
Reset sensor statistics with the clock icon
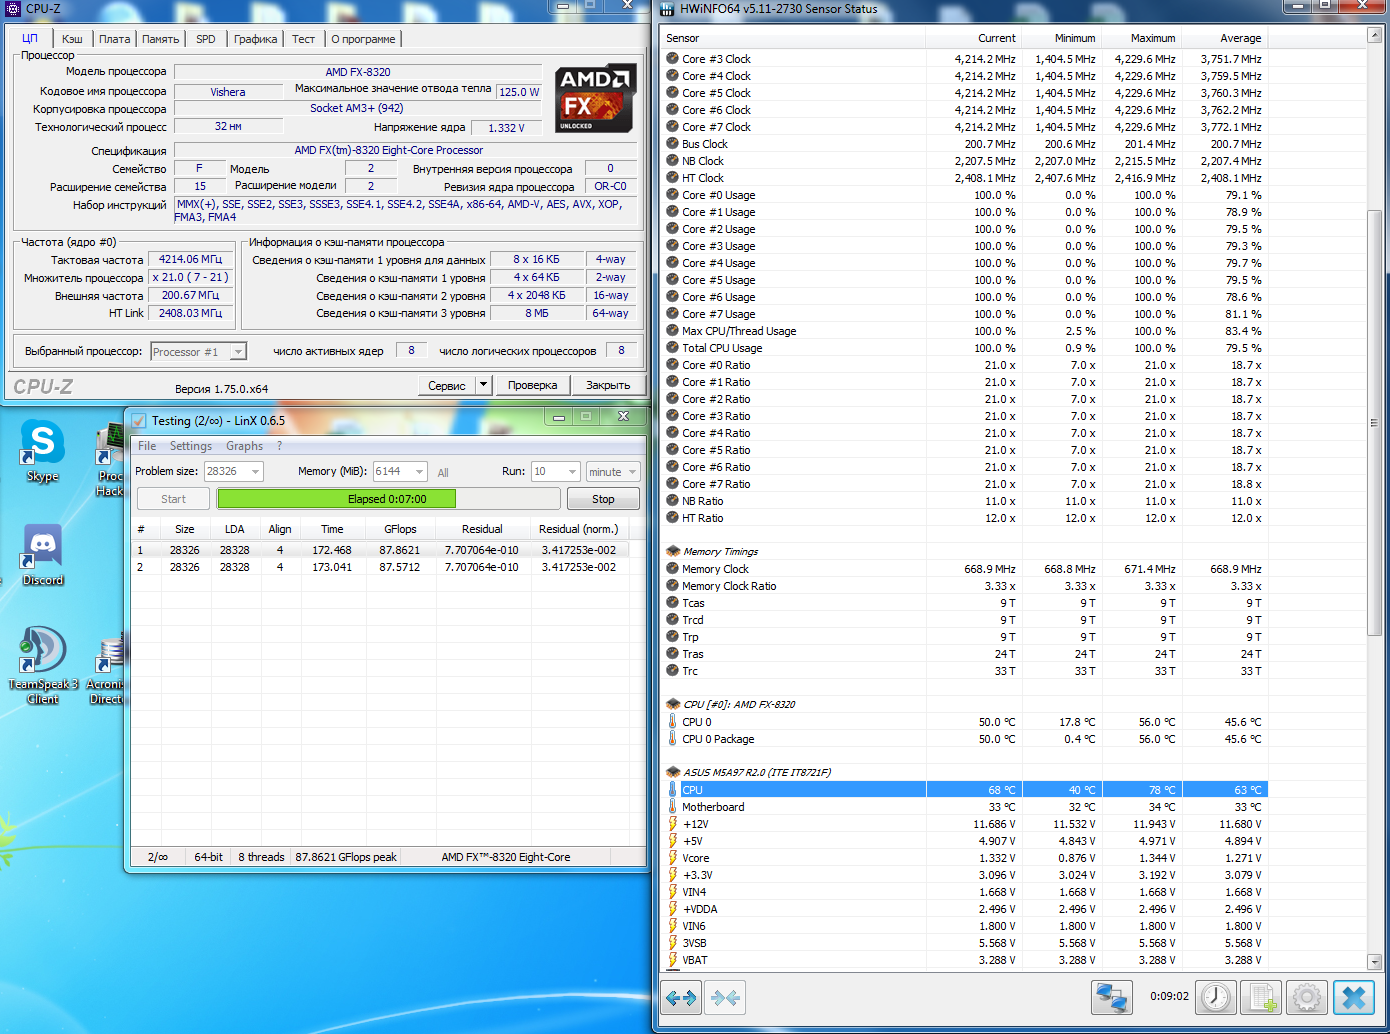1216,997
